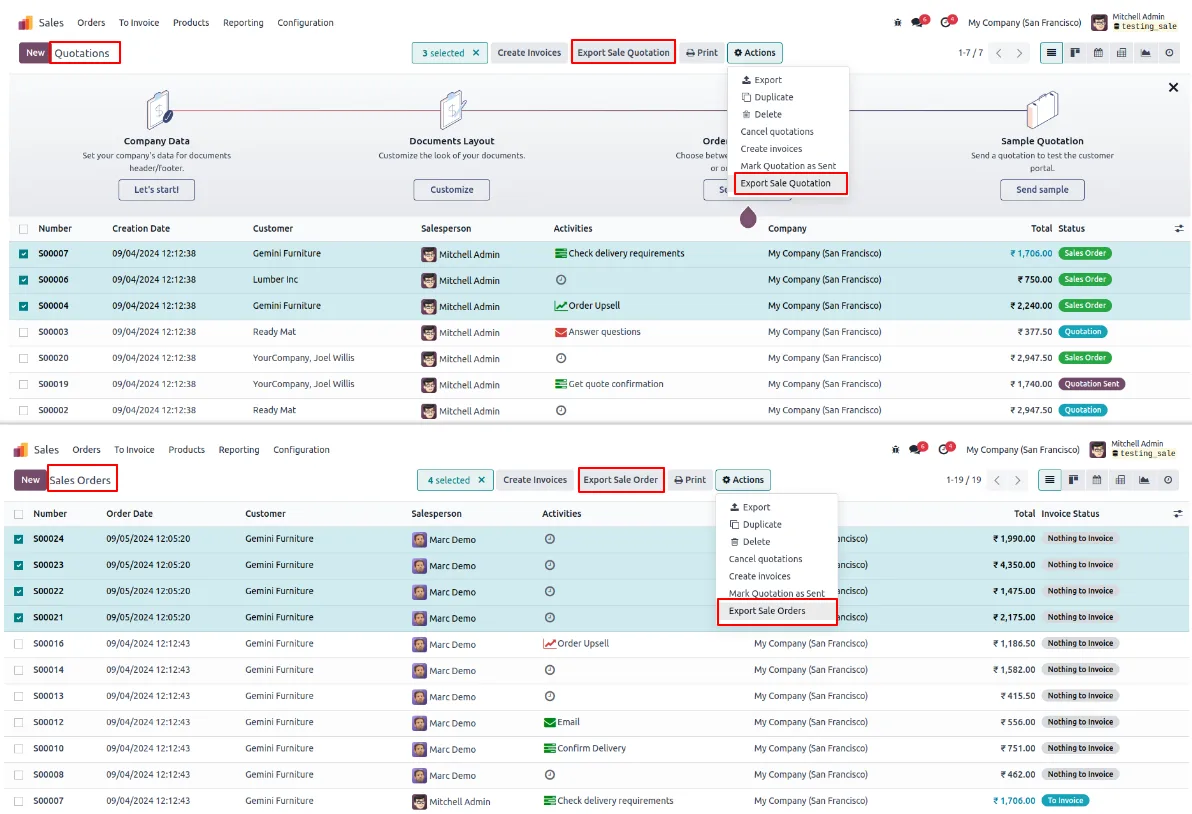Go to previous page in Quotations pager
1192x814 pixels.
(999, 53)
